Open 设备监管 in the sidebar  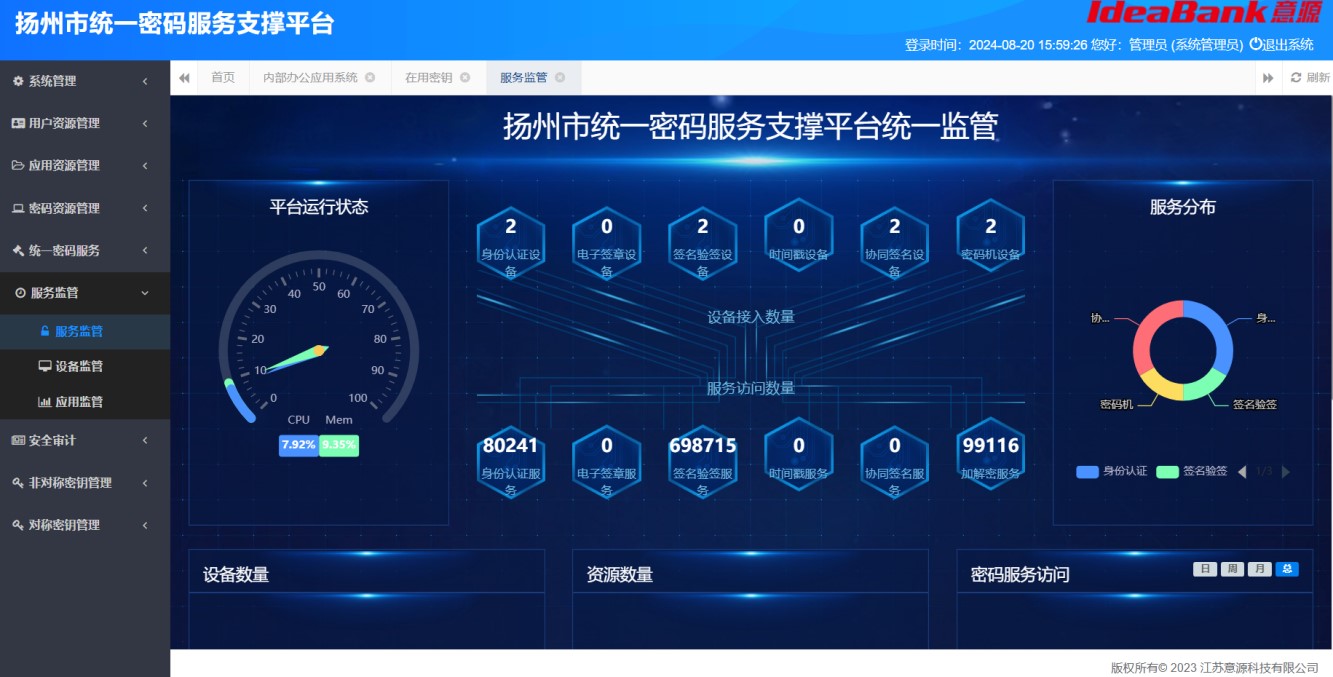tap(79, 366)
